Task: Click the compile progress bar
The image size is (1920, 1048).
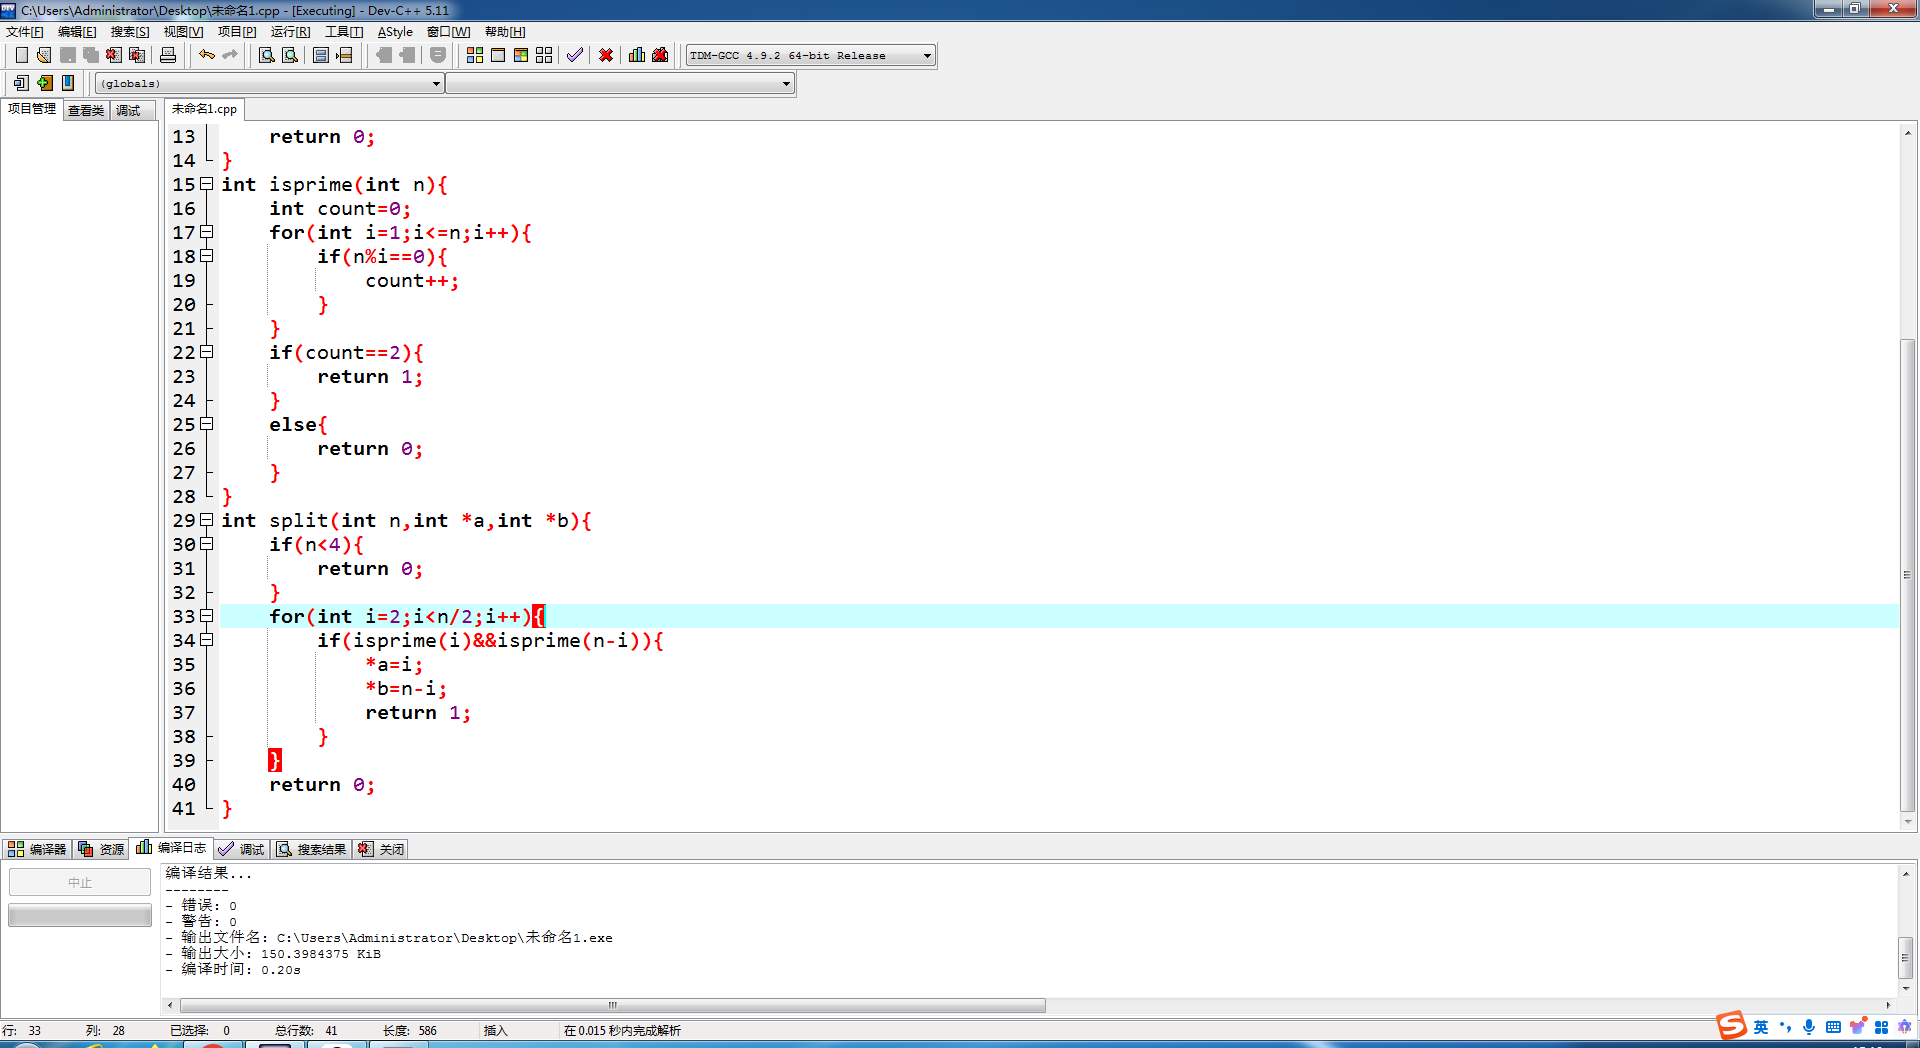Action: 80,915
